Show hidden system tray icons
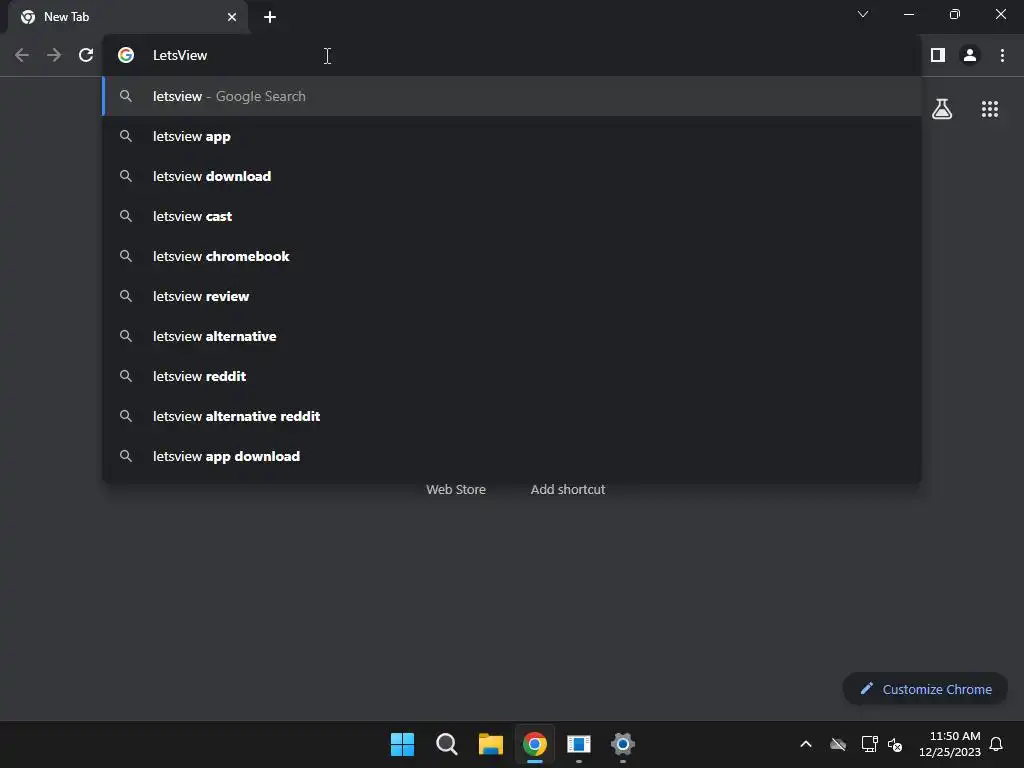Screen dimensions: 1024x768 coord(806,744)
